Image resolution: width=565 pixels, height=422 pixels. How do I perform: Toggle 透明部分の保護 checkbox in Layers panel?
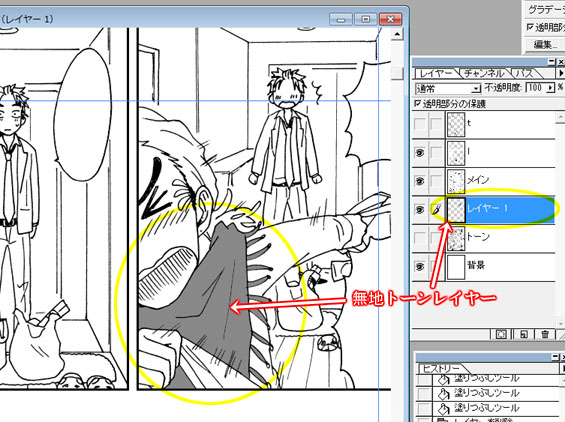click(418, 104)
